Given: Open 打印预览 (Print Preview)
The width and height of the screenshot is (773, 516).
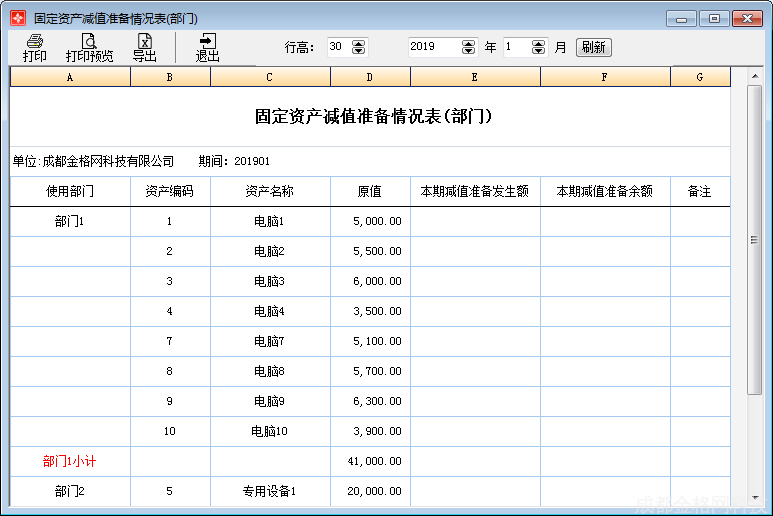Looking at the screenshot, I should 89,47.
